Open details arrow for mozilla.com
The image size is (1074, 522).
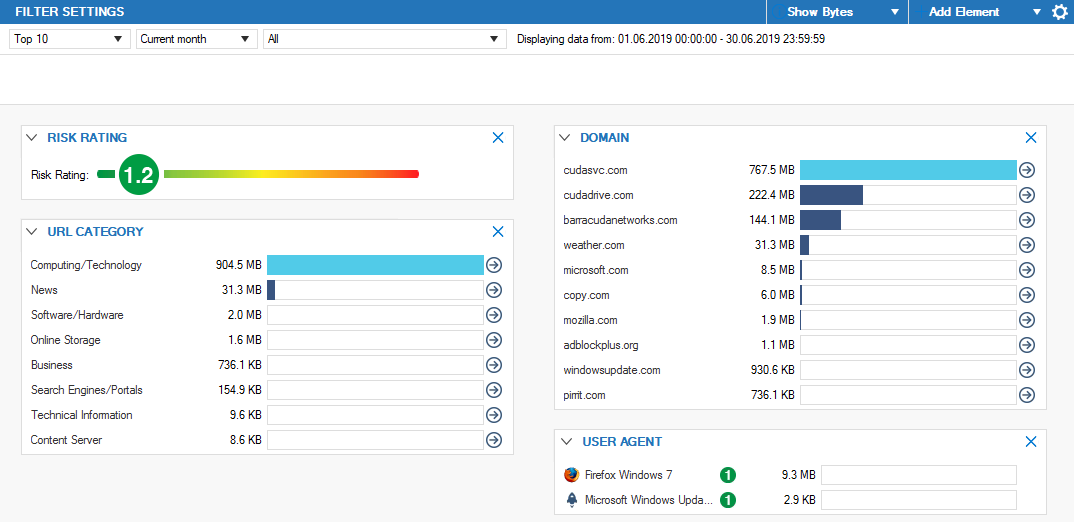(x=1026, y=320)
